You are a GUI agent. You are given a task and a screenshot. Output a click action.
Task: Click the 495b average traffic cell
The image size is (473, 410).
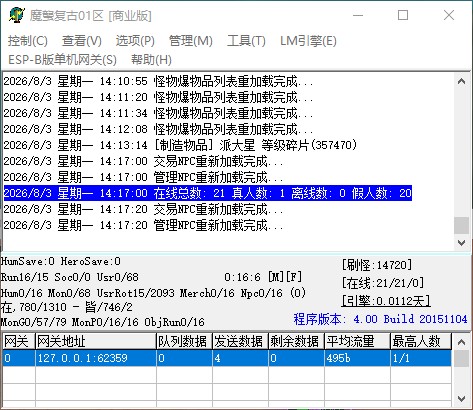pyautogui.click(x=357, y=358)
